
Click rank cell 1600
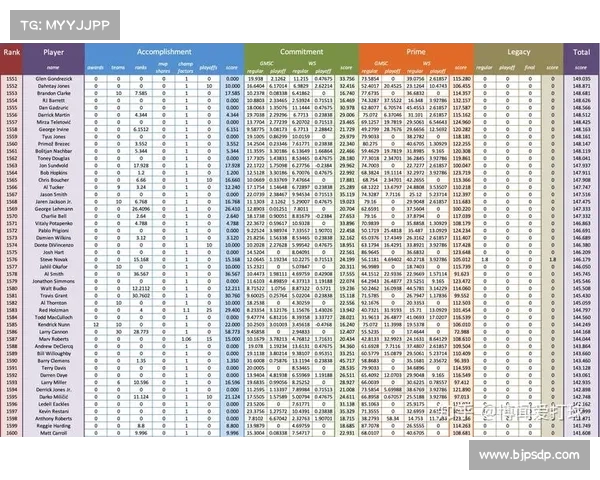click(12, 433)
